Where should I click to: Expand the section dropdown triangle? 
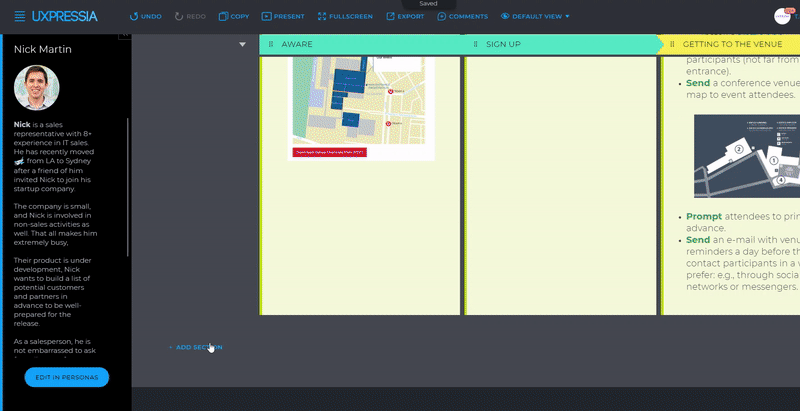pyautogui.click(x=243, y=44)
